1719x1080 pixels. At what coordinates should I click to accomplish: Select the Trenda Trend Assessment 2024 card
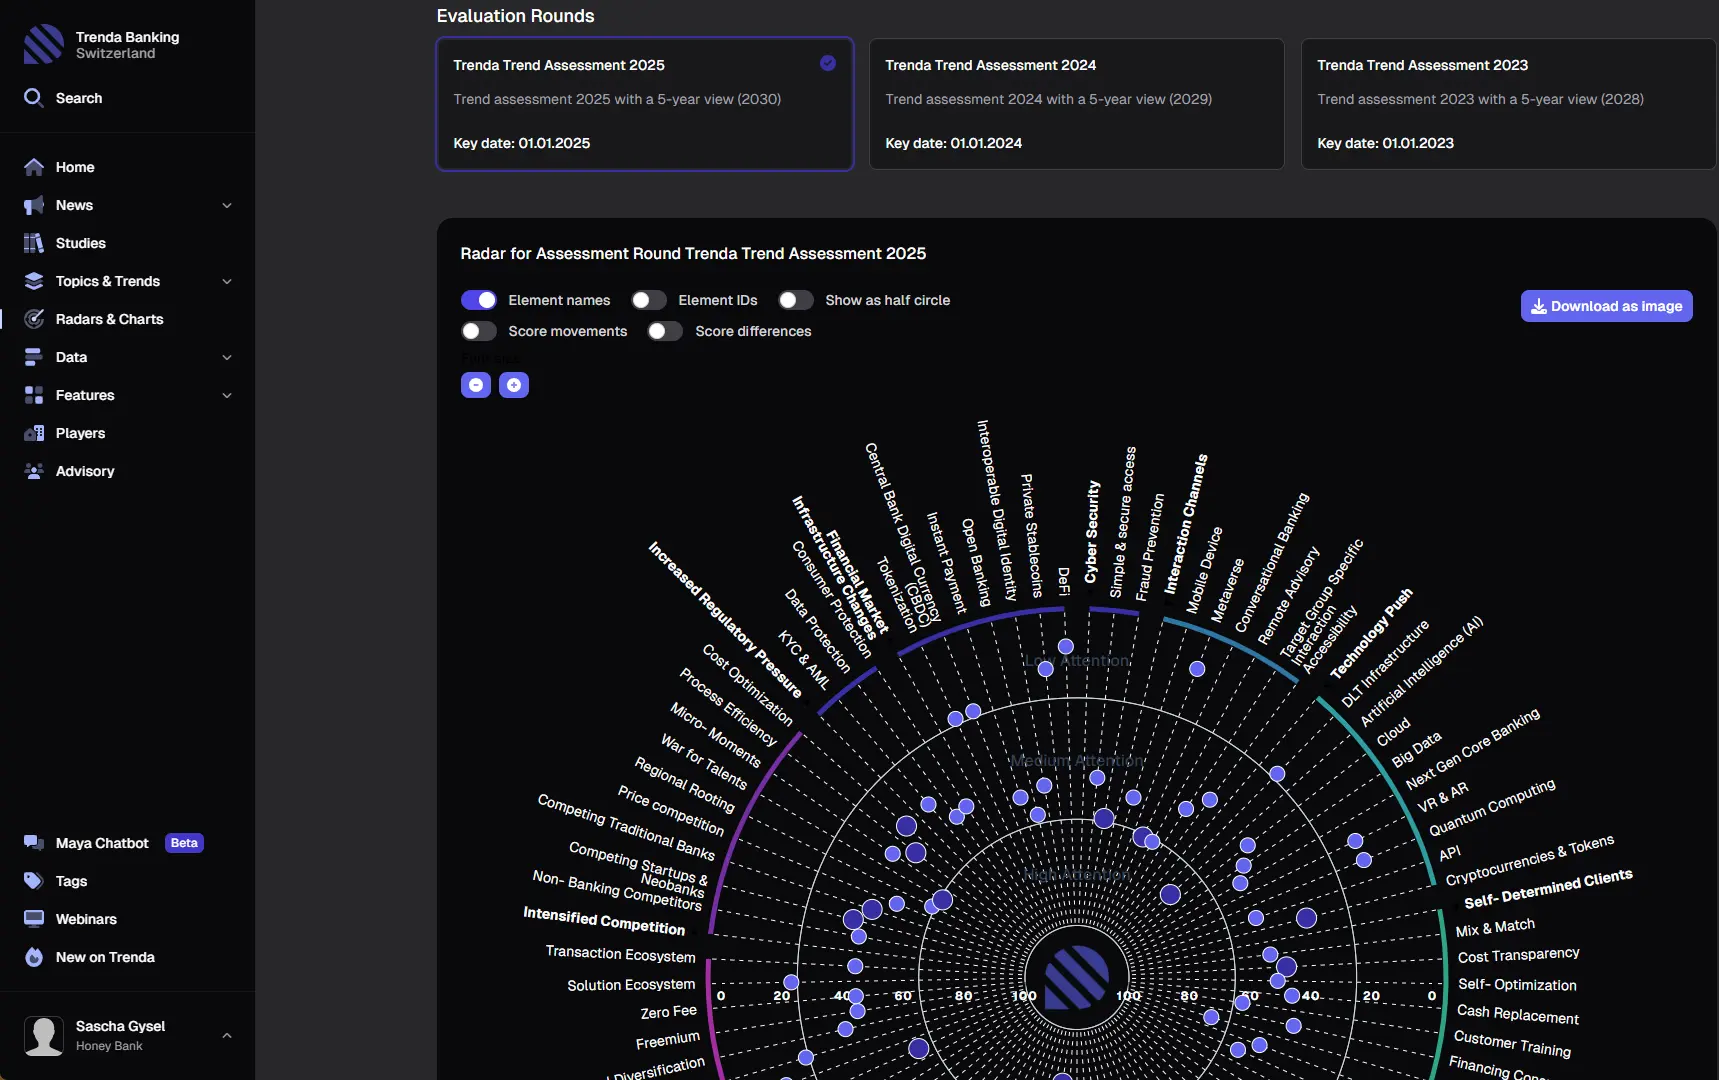click(x=1076, y=104)
